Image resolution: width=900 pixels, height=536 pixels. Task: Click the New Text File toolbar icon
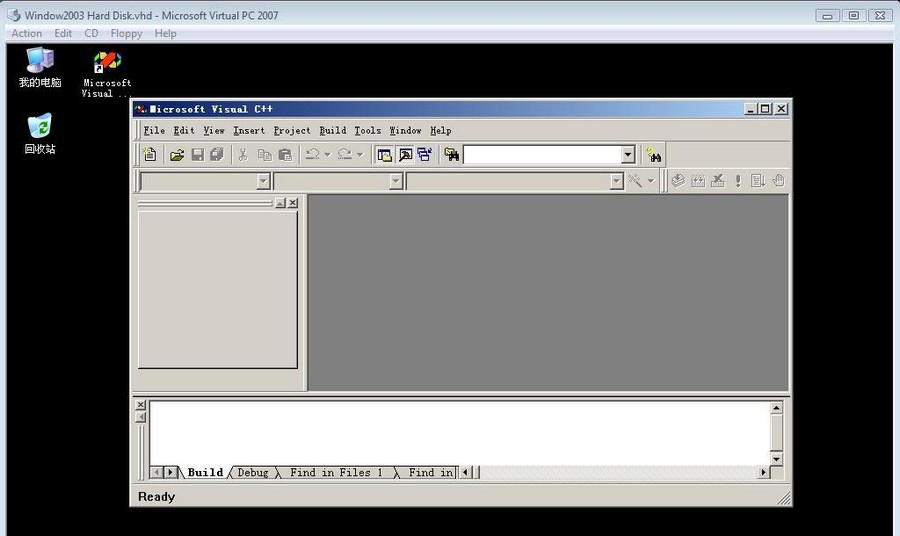click(150, 154)
